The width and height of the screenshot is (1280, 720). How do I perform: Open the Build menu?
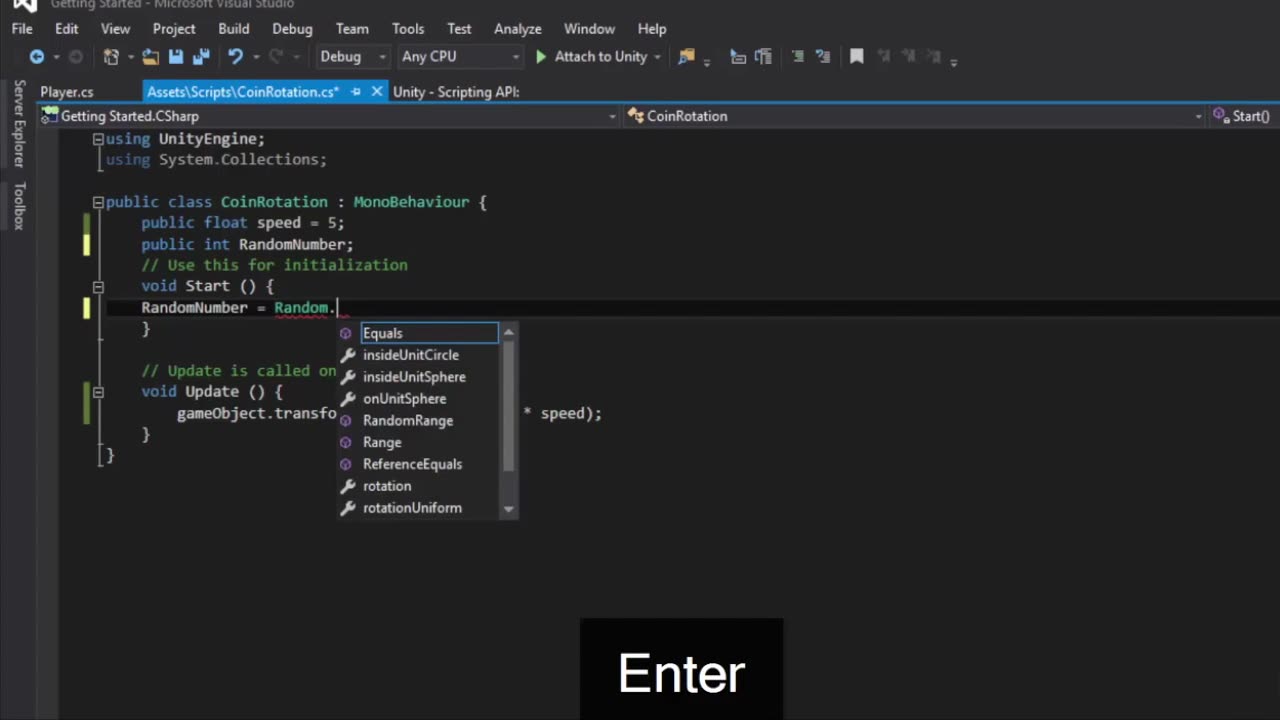(233, 29)
